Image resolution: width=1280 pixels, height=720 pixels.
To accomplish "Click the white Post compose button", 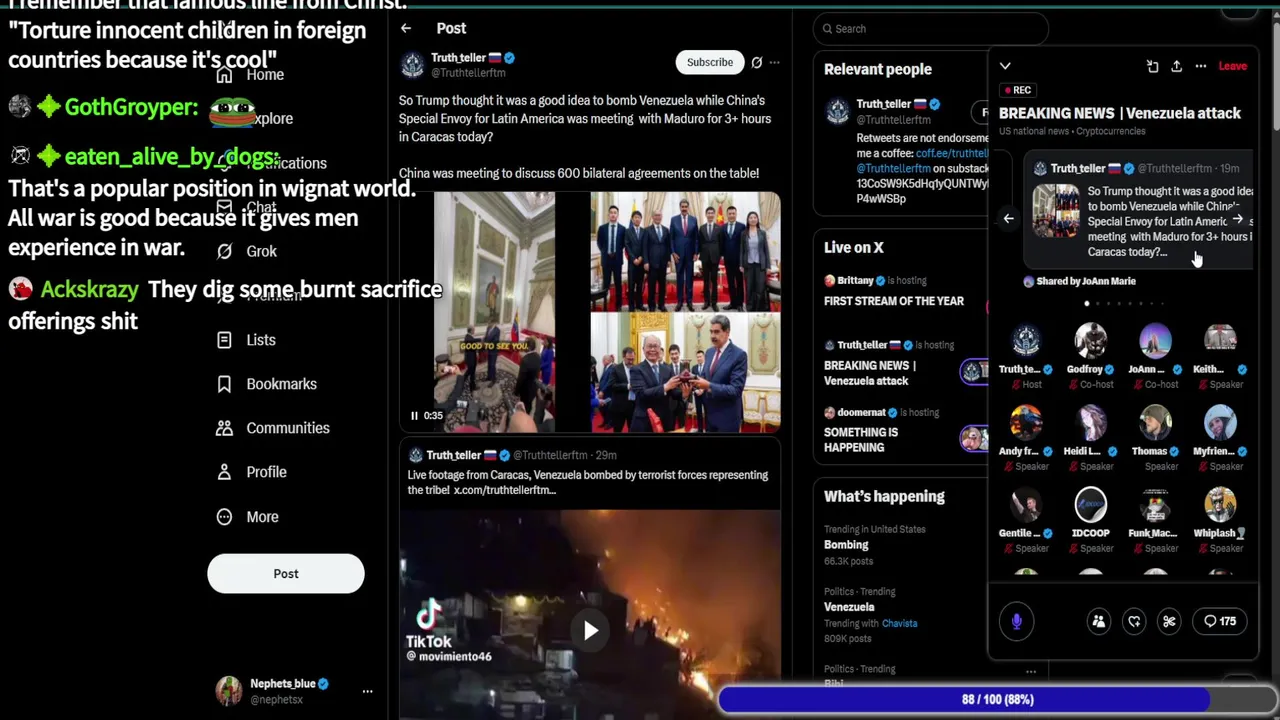I will 286,574.
